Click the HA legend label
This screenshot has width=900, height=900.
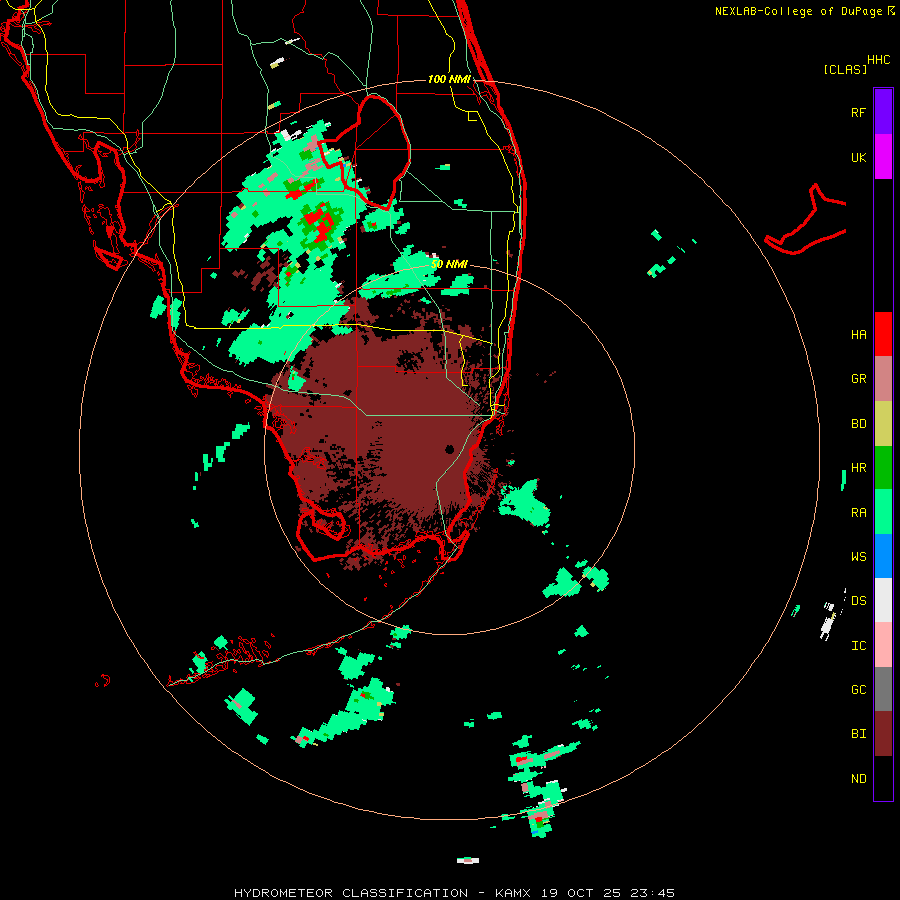click(x=858, y=334)
